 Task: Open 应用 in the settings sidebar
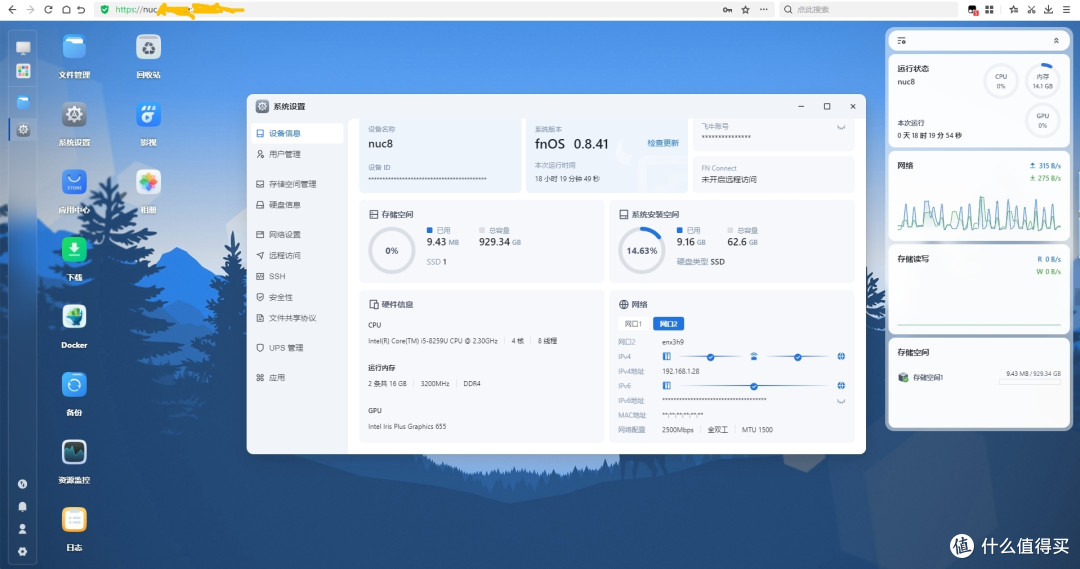pos(298,377)
